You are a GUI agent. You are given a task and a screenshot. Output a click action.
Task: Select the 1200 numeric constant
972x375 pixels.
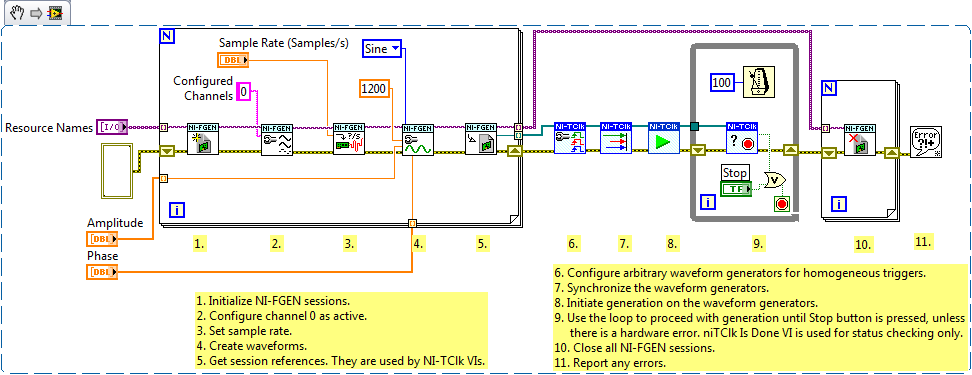374,90
